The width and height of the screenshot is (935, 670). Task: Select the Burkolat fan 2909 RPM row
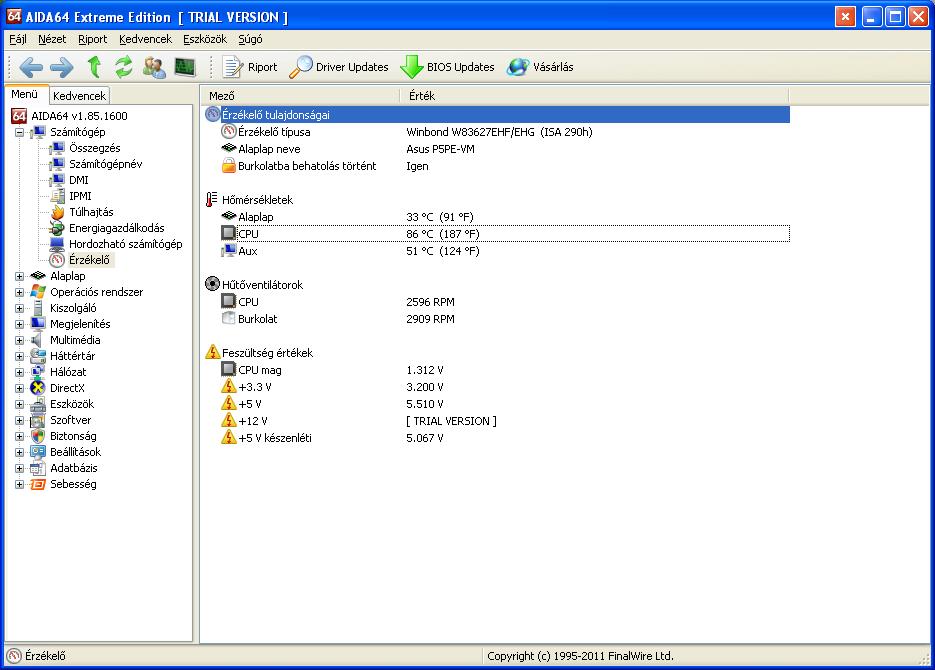pos(505,319)
